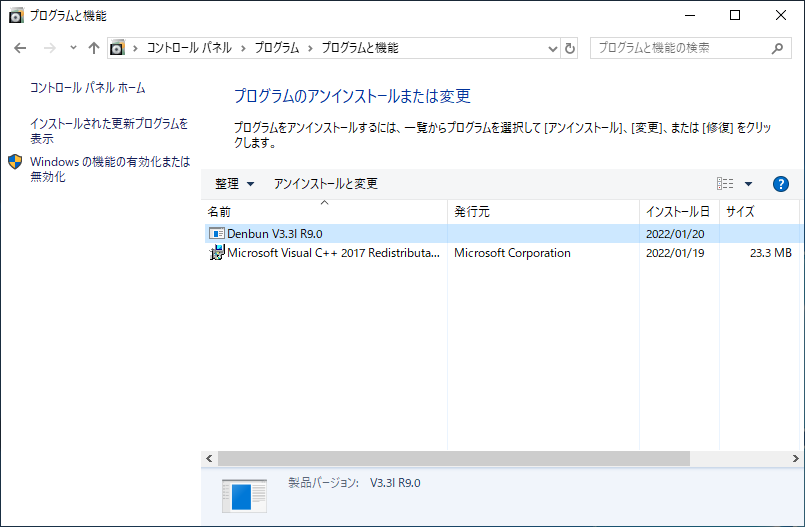Sort by インストール日 column header
The width and height of the screenshot is (805, 527).
click(x=679, y=211)
